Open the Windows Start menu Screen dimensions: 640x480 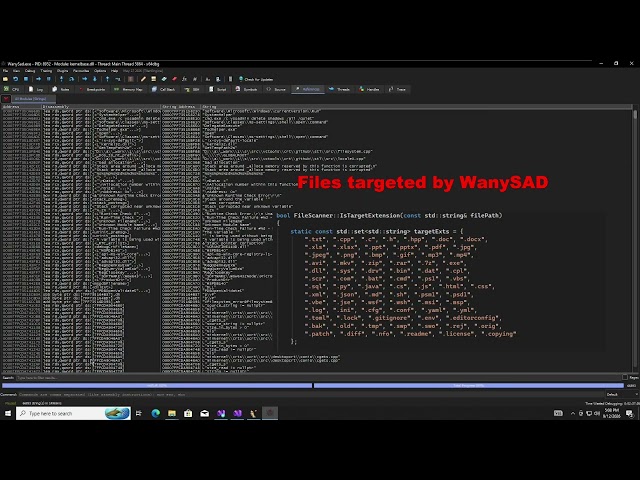point(8,413)
